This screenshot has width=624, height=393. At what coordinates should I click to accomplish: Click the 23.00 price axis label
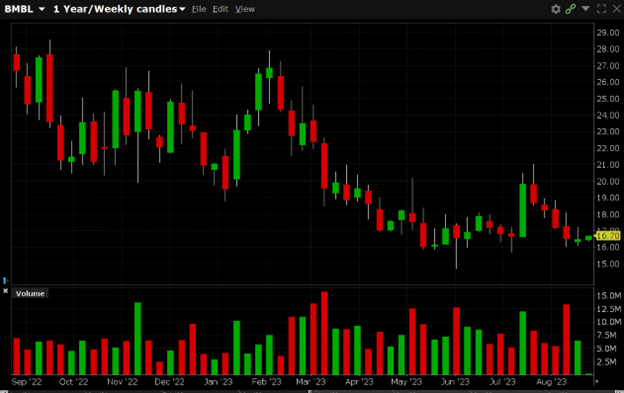pyautogui.click(x=608, y=132)
